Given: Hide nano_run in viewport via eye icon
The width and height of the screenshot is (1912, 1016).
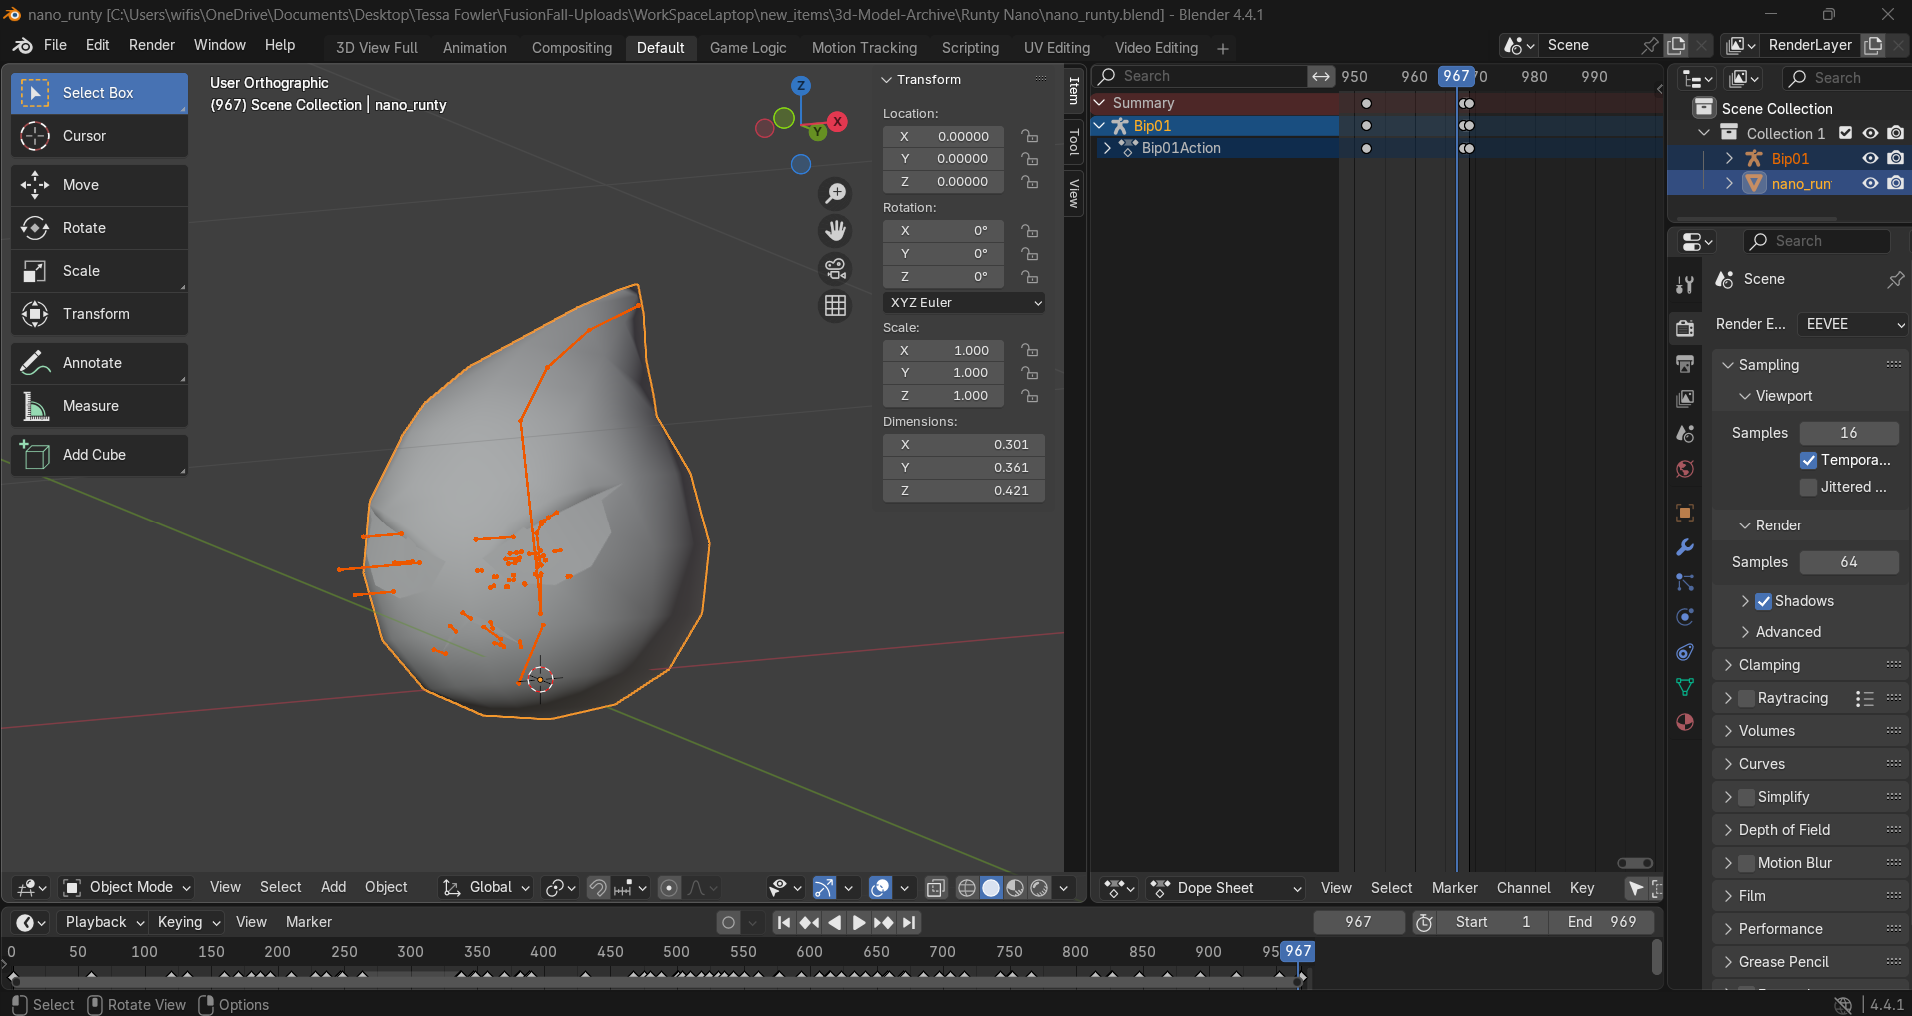Looking at the screenshot, I should point(1870,183).
